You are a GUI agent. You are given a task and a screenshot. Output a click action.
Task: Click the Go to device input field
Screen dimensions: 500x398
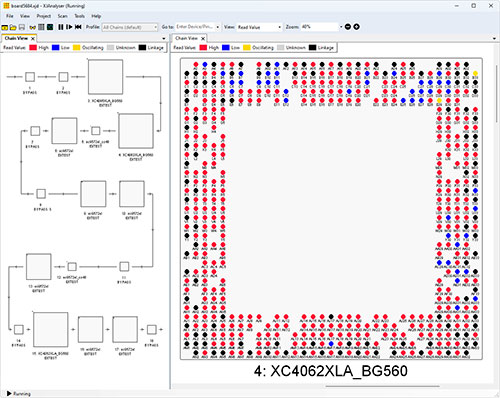click(195, 27)
